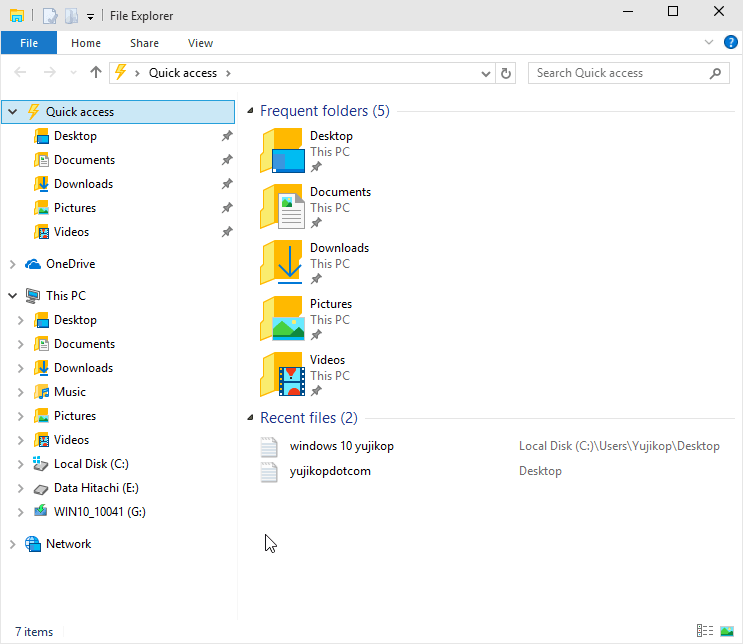Image resolution: width=743 pixels, height=644 pixels.
Task: Select the yujikopdotcom recent file
Action: [330, 472]
